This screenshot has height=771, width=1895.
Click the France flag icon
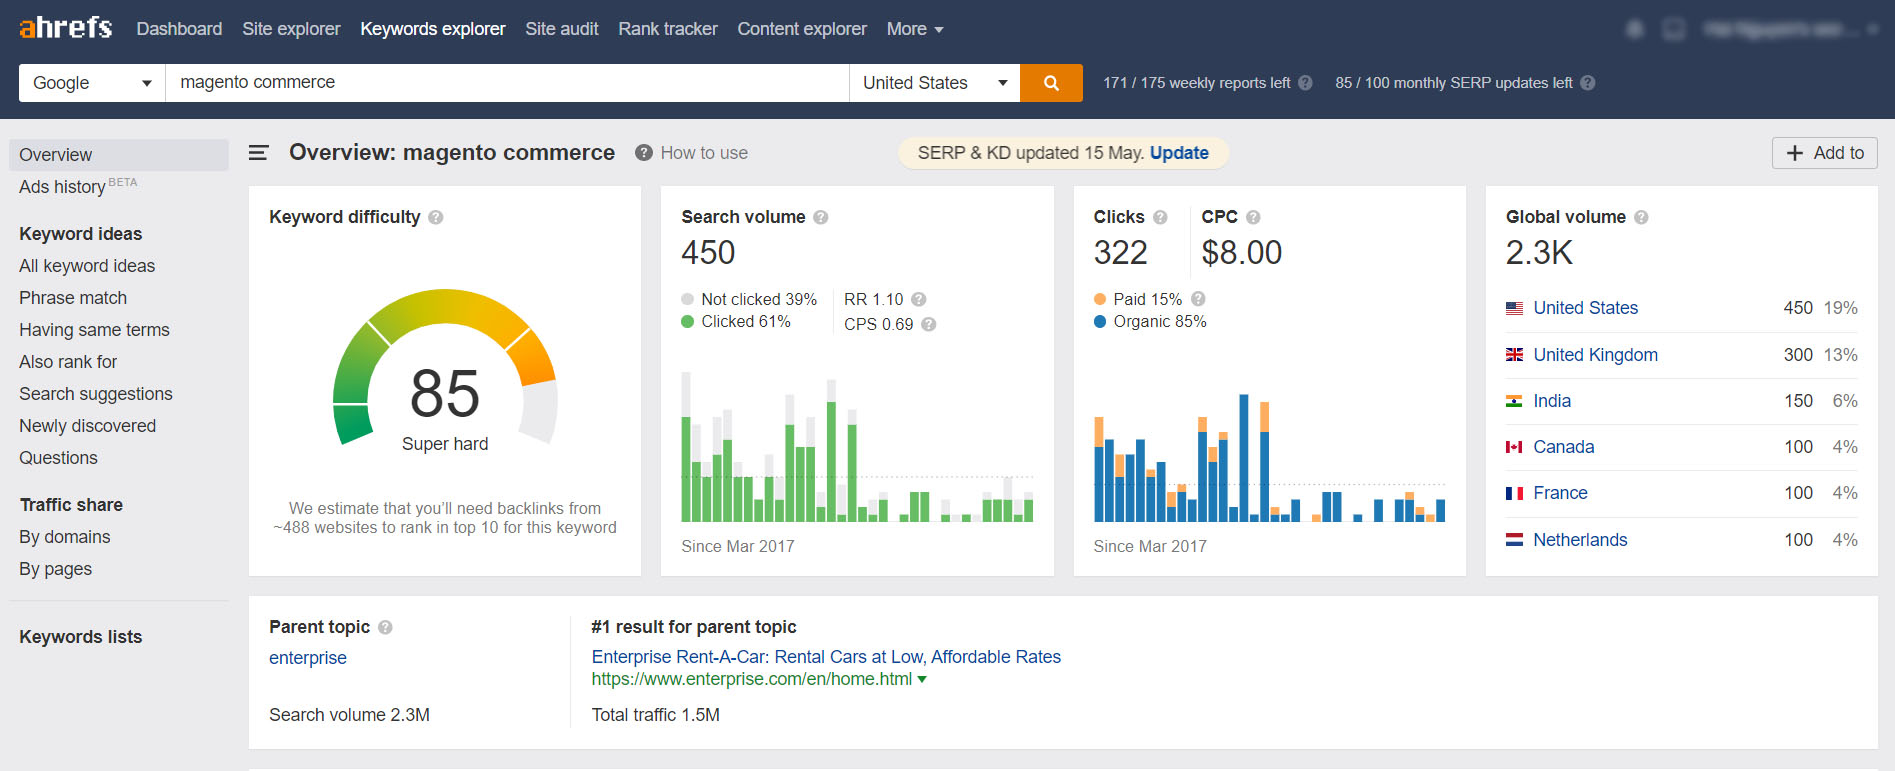(1515, 493)
